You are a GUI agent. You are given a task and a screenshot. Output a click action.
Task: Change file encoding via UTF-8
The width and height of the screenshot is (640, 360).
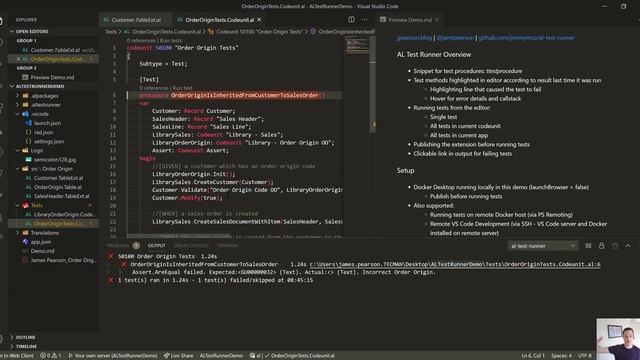pyautogui.click(x=585, y=356)
